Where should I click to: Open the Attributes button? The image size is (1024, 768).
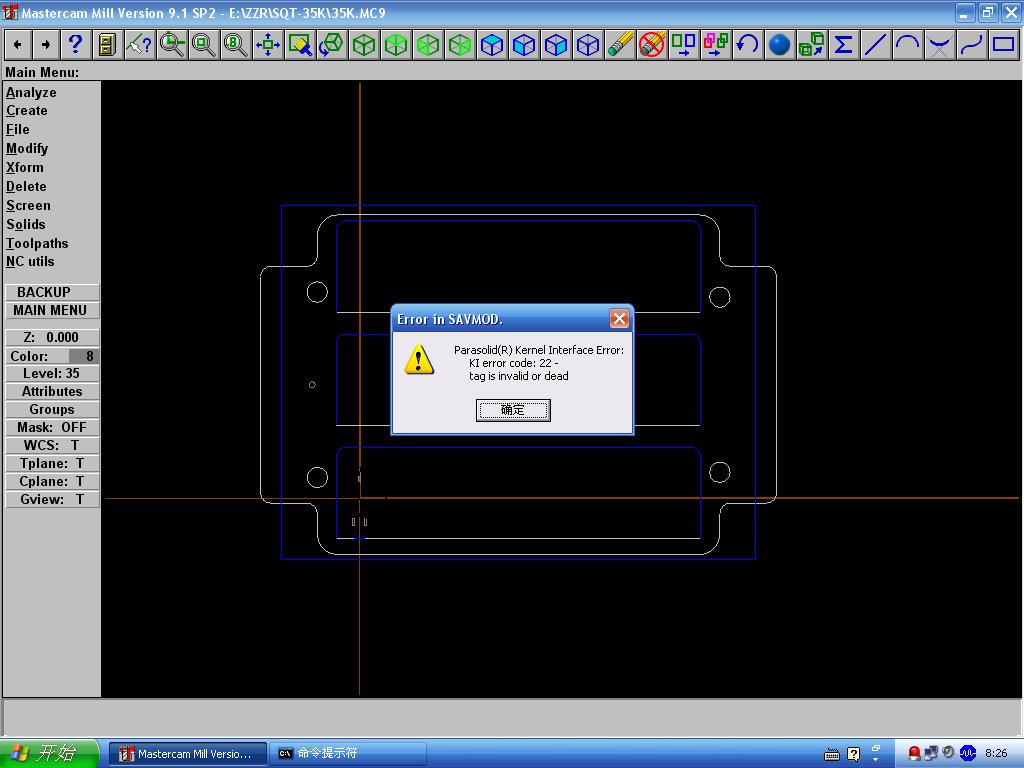[x=52, y=392]
